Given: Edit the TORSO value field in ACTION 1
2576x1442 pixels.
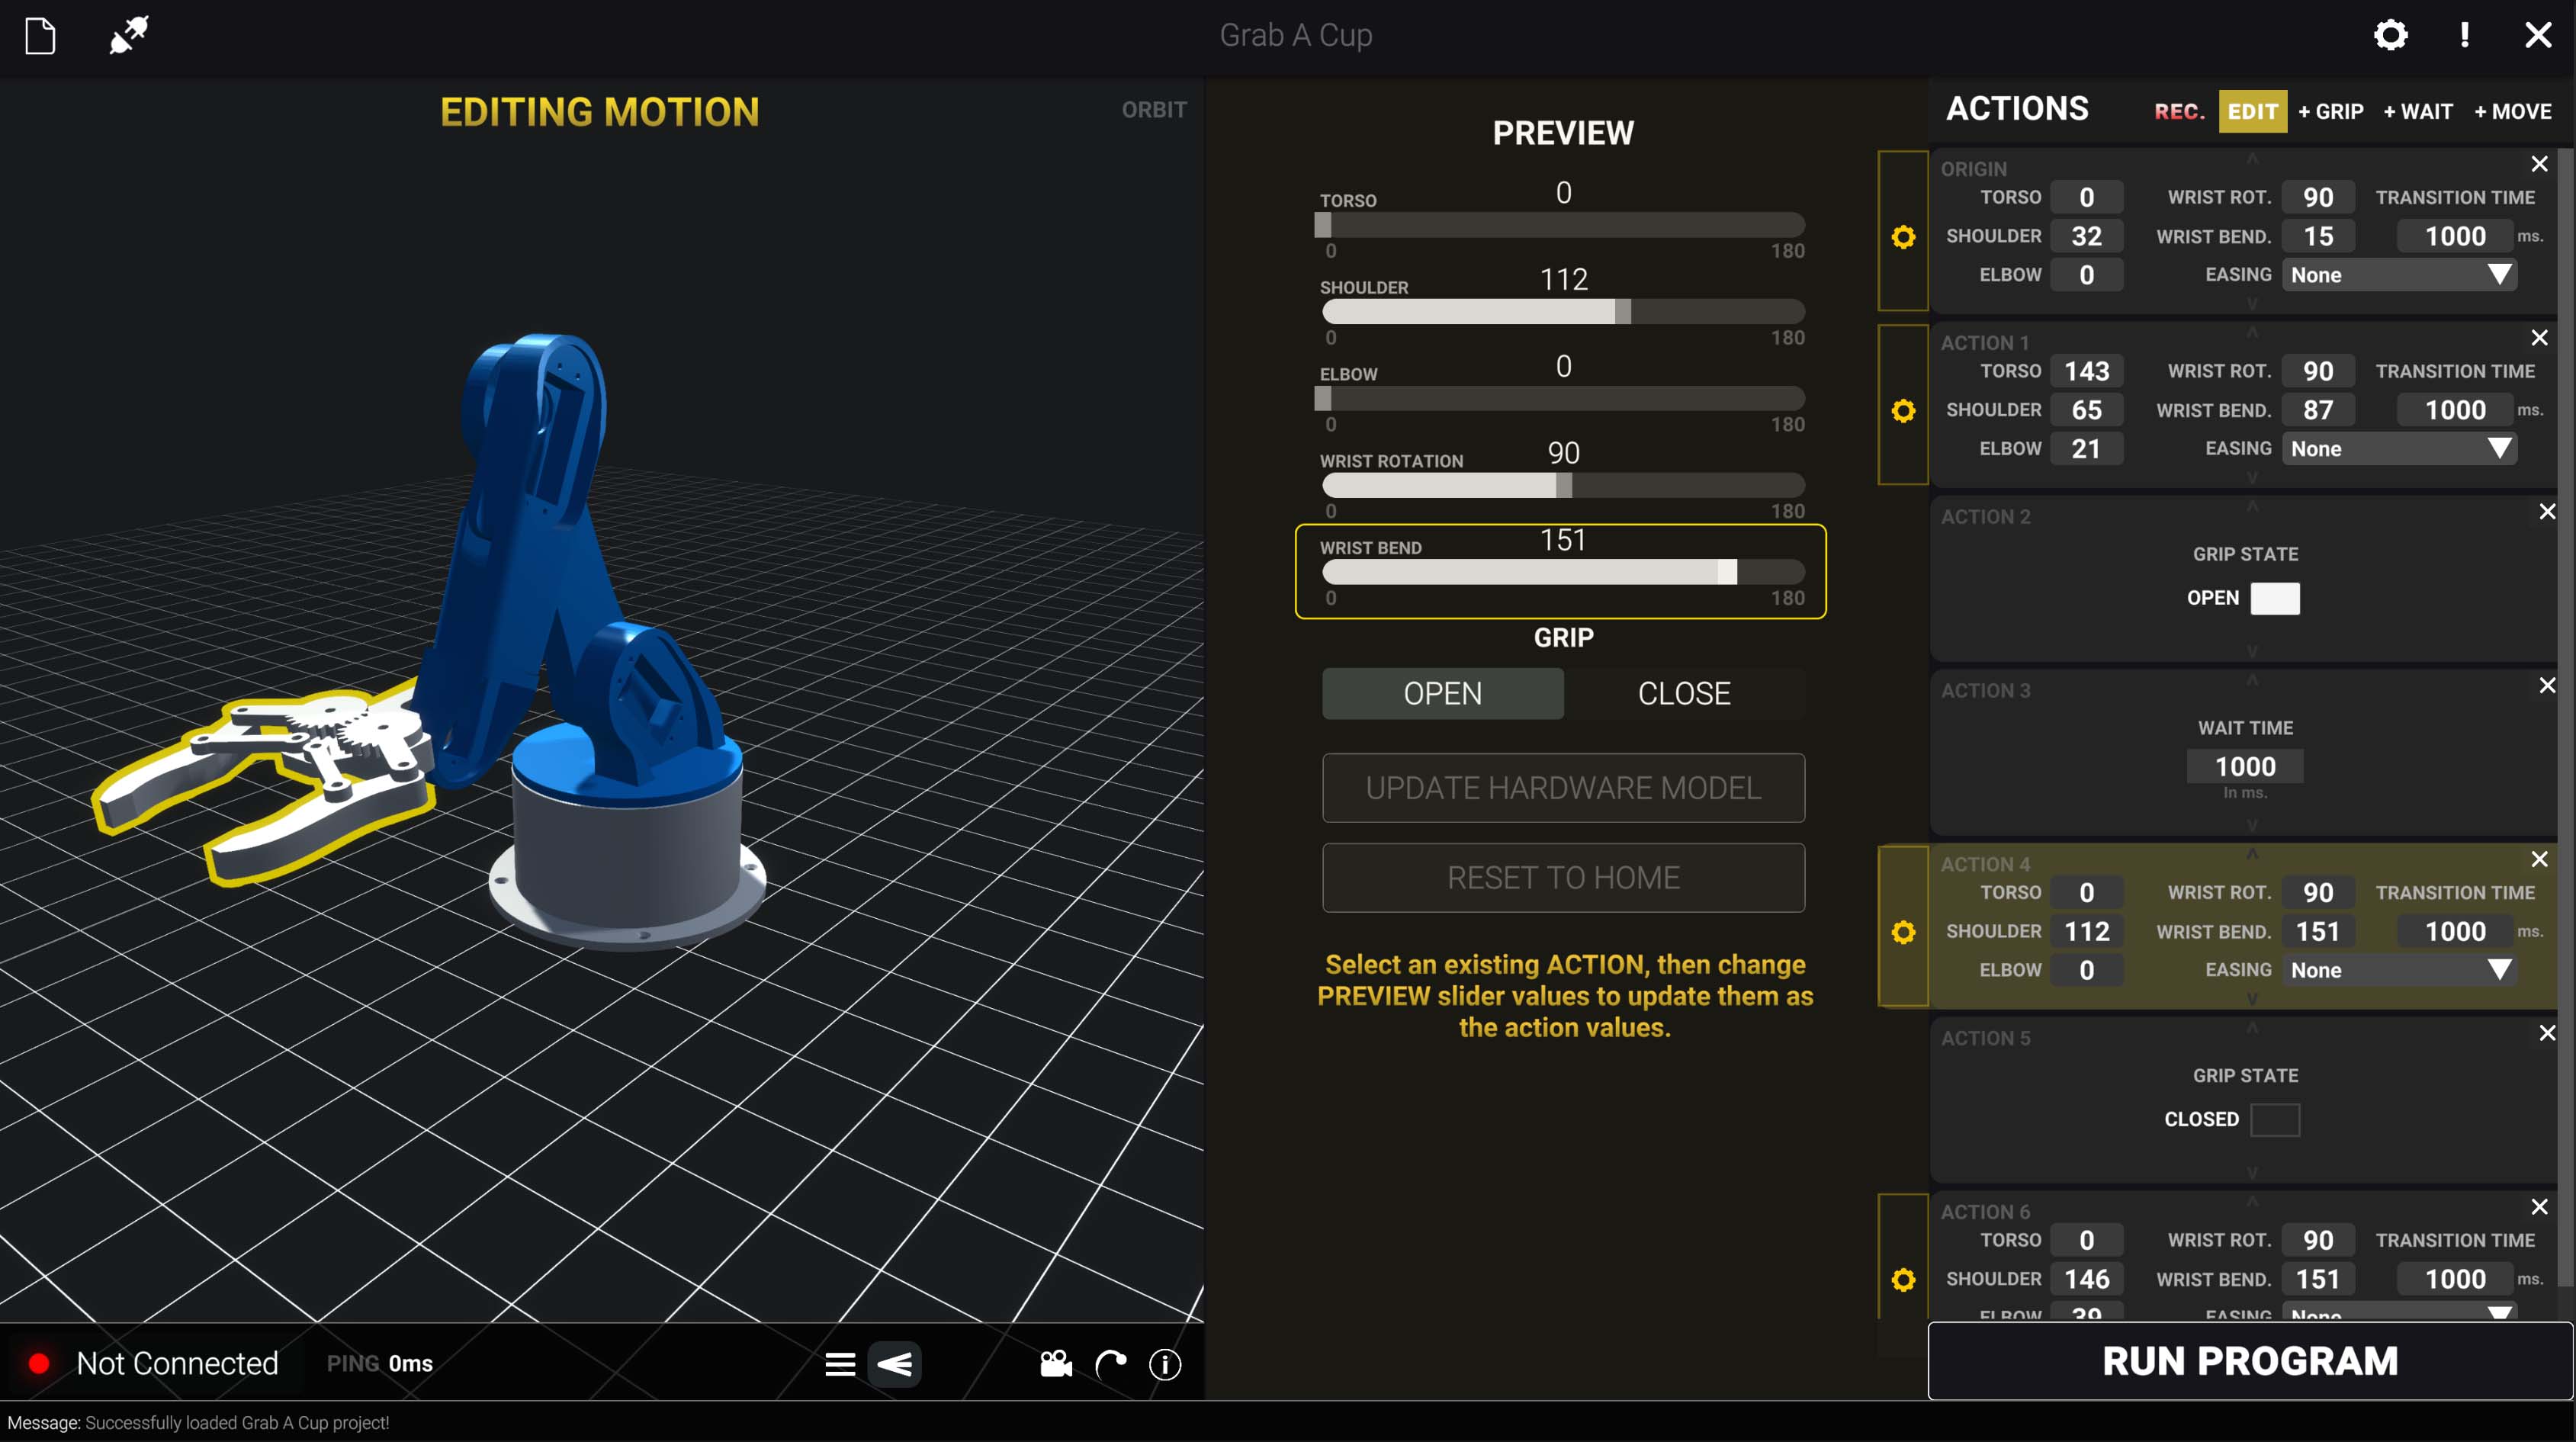Looking at the screenshot, I should tap(2087, 370).
